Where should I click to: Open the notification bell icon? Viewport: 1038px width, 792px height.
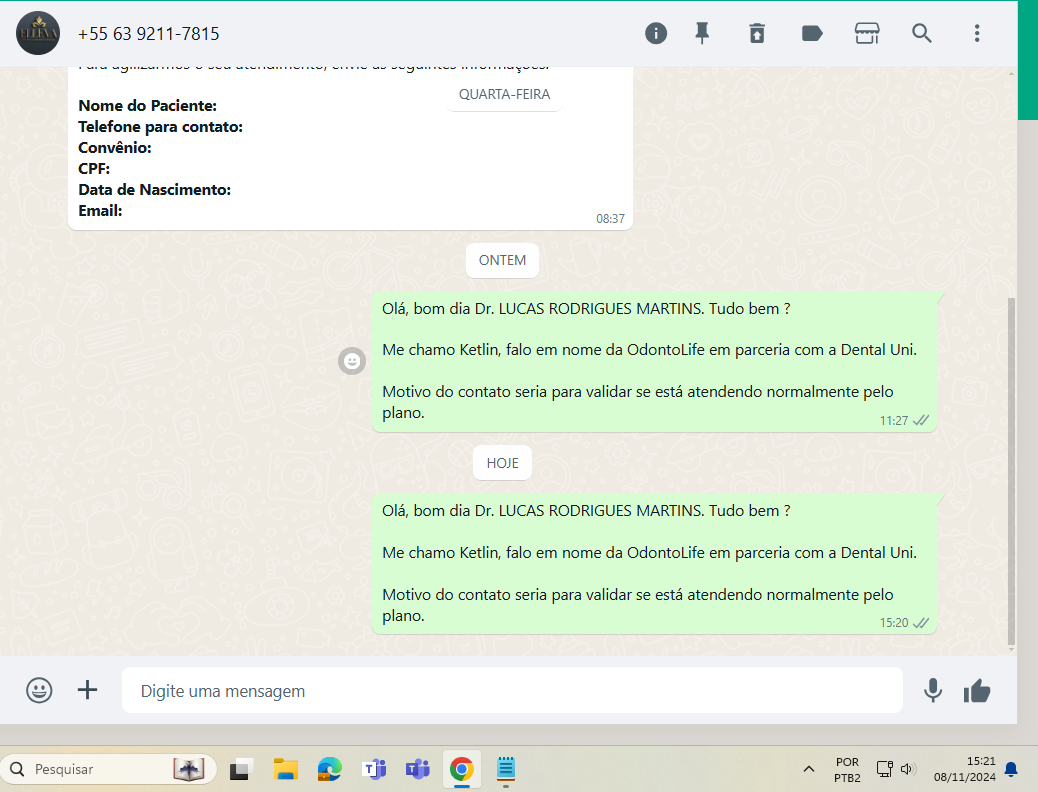(x=1011, y=769)
